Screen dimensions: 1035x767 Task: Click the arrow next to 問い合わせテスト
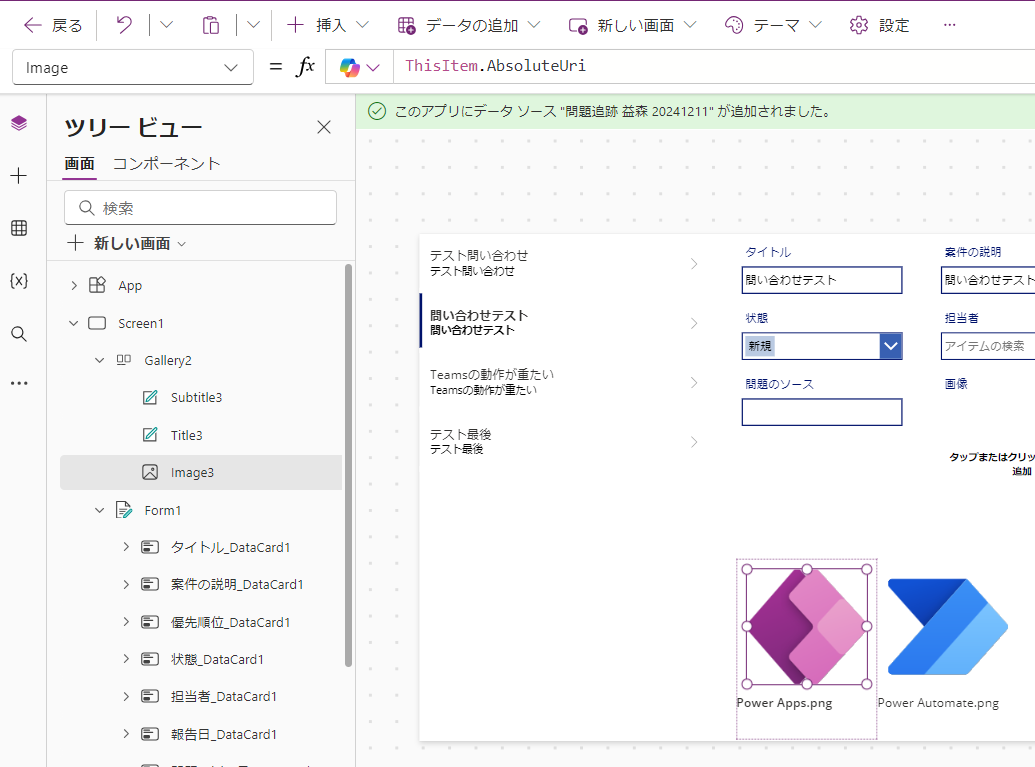coord(694,323)
